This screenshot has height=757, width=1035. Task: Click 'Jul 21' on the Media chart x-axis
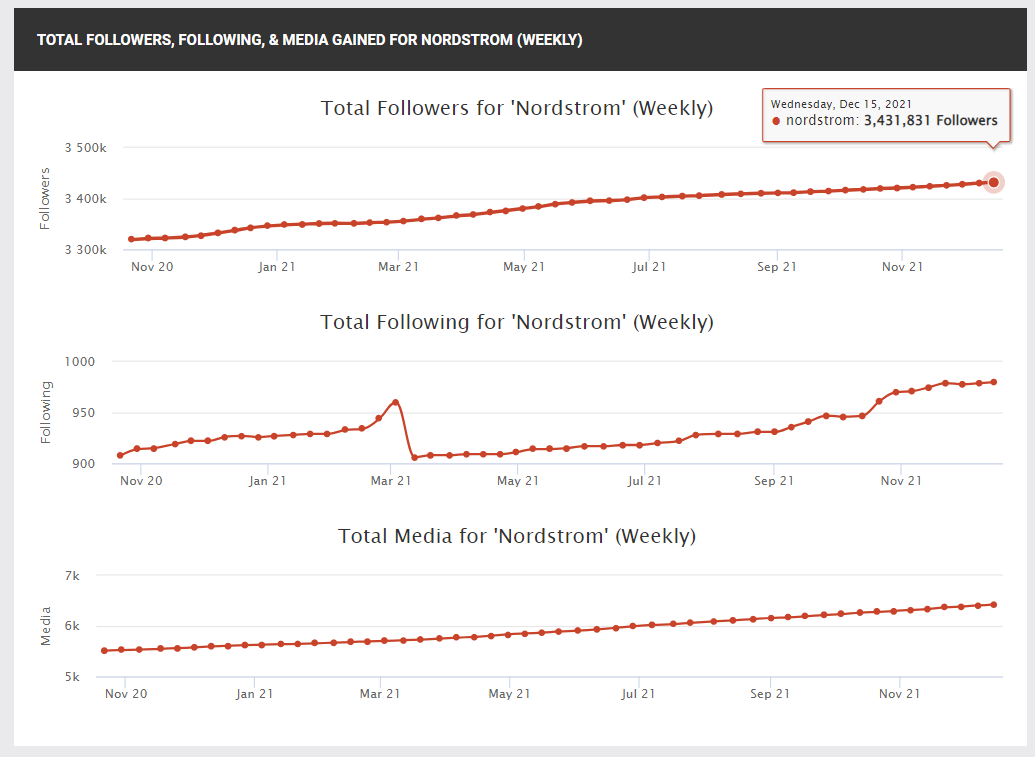tap(638, 694)
